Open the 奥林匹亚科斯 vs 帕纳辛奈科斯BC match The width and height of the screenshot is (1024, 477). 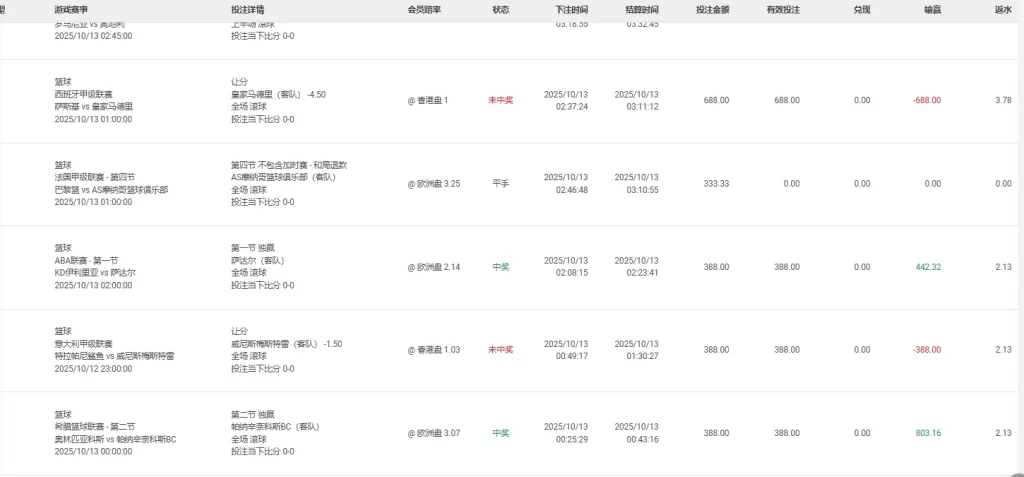click(x=115, y=439)
